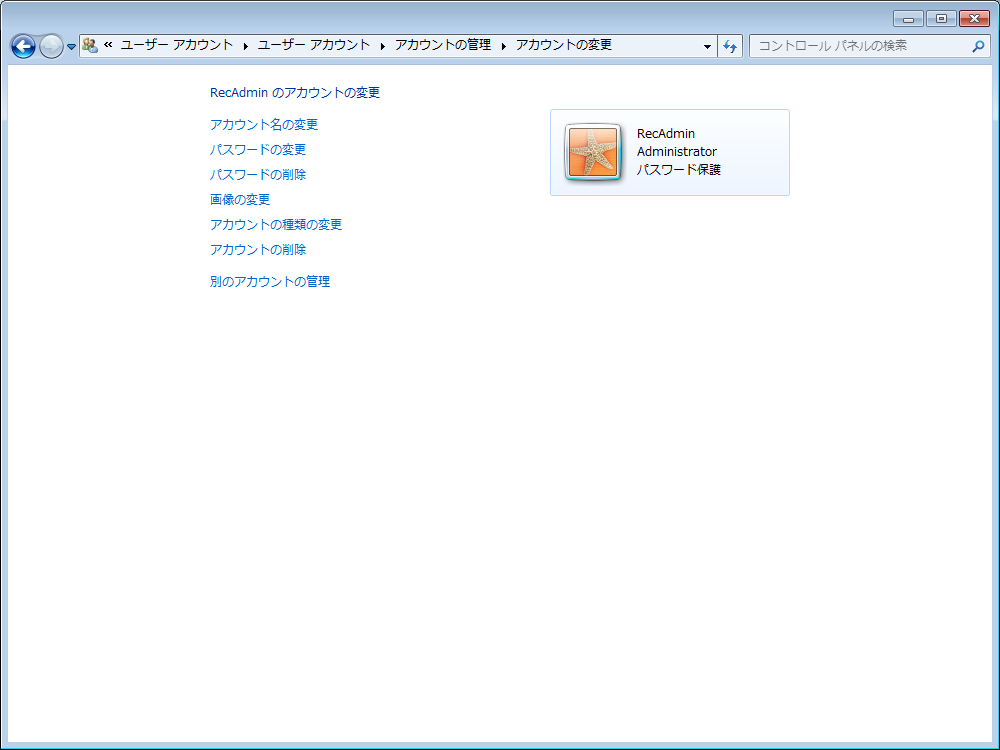Open the アカウント名の変更 link
The image size is (1000, 750).
click(x=264, y=125)
